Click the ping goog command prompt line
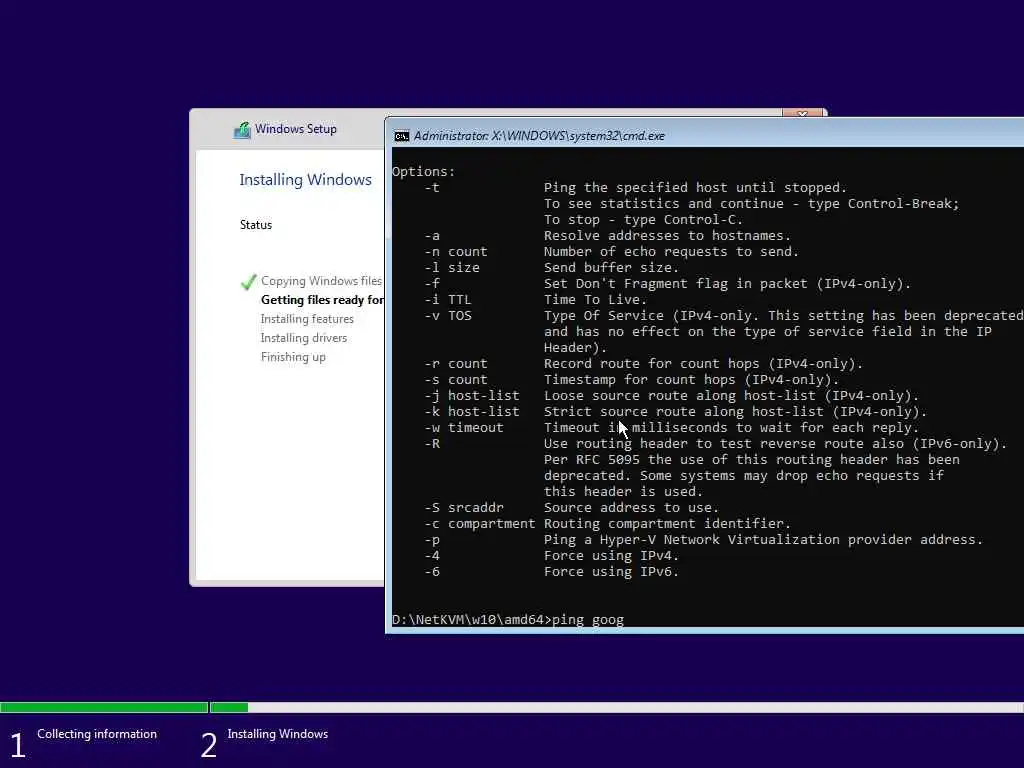The height and width of the screenshot is (768, 1024). coord(508,620)
